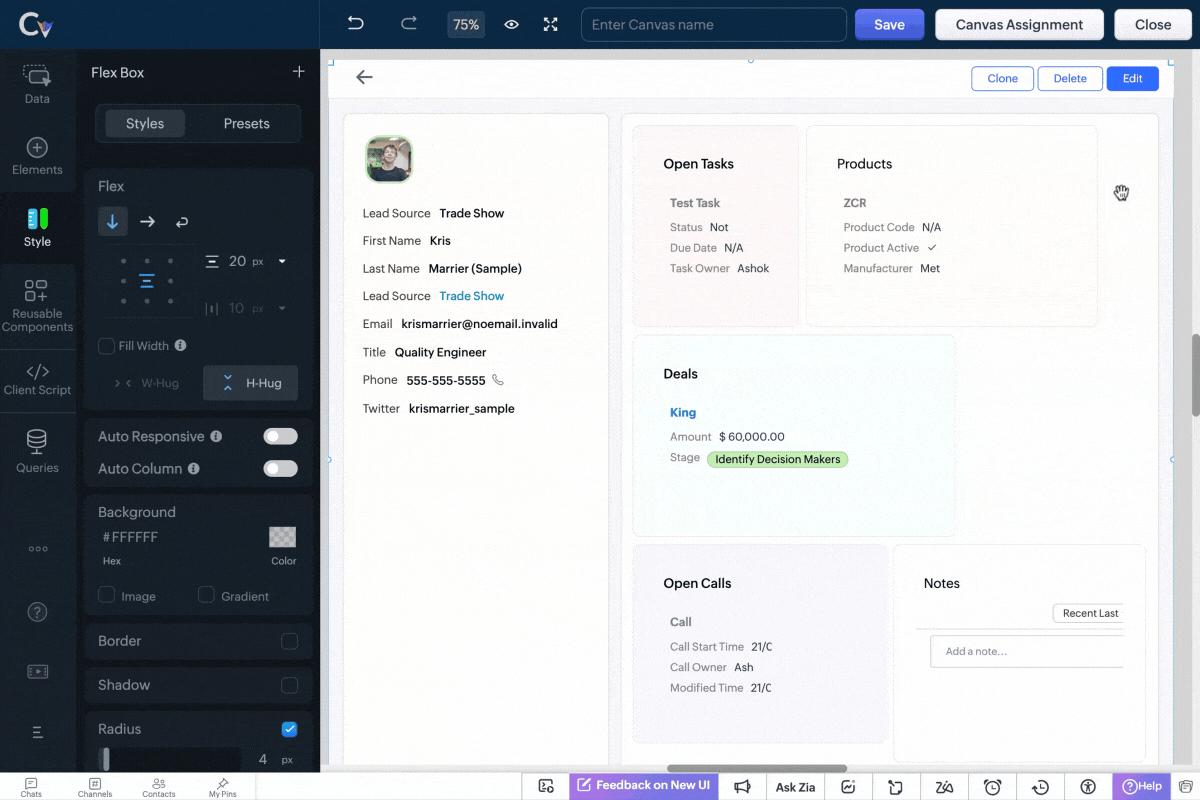Click the info icon next to Fill Width
1200x800 pixels.
point(181,346)
